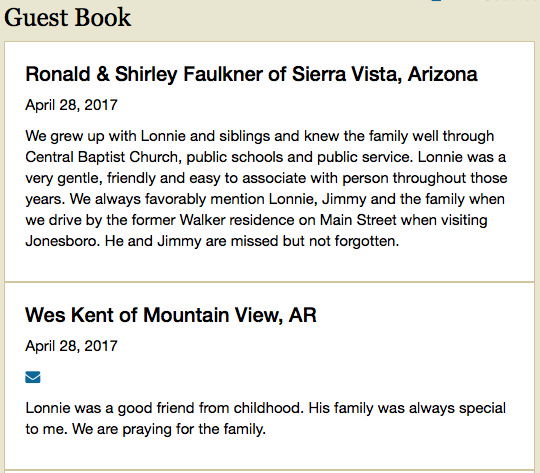Click the word Jonesboro in first message
Viewport: 540px width, 473px height.
(62, 241)
